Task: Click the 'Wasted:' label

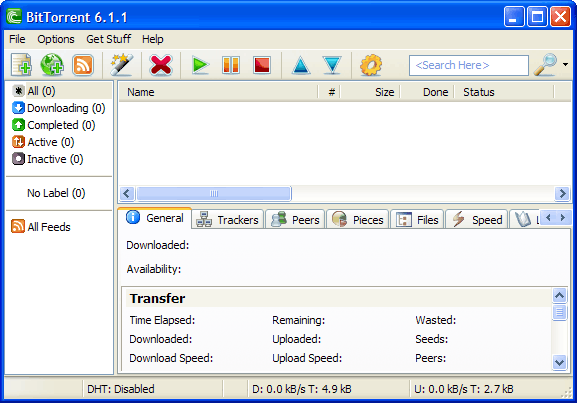Action: 436,320
